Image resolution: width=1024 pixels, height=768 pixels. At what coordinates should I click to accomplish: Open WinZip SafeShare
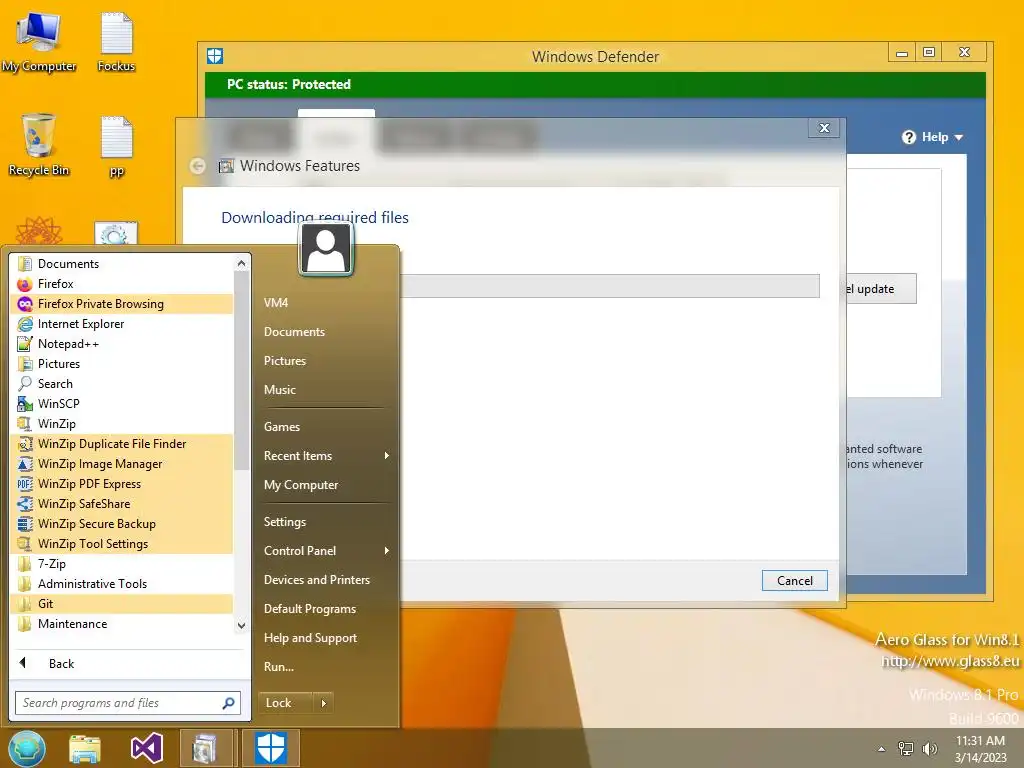[122, 504]
